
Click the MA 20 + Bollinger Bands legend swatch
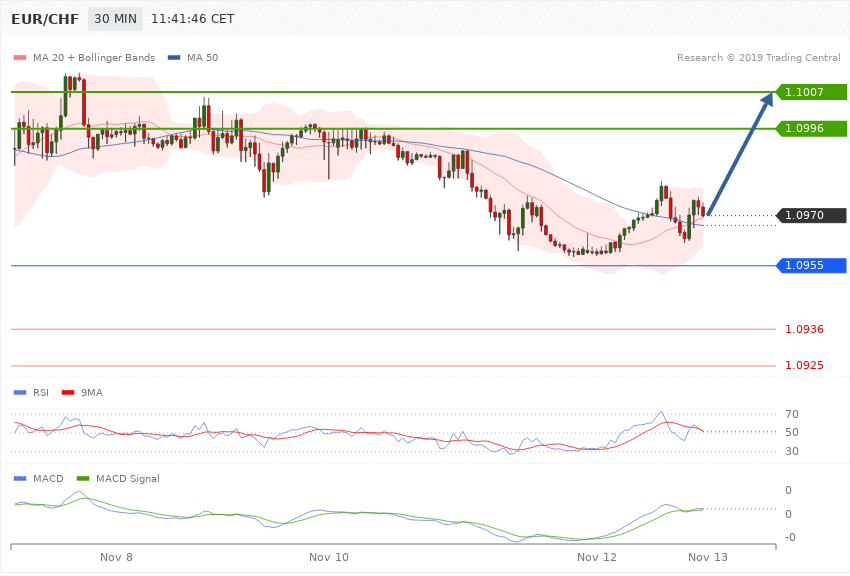point(20,58)
